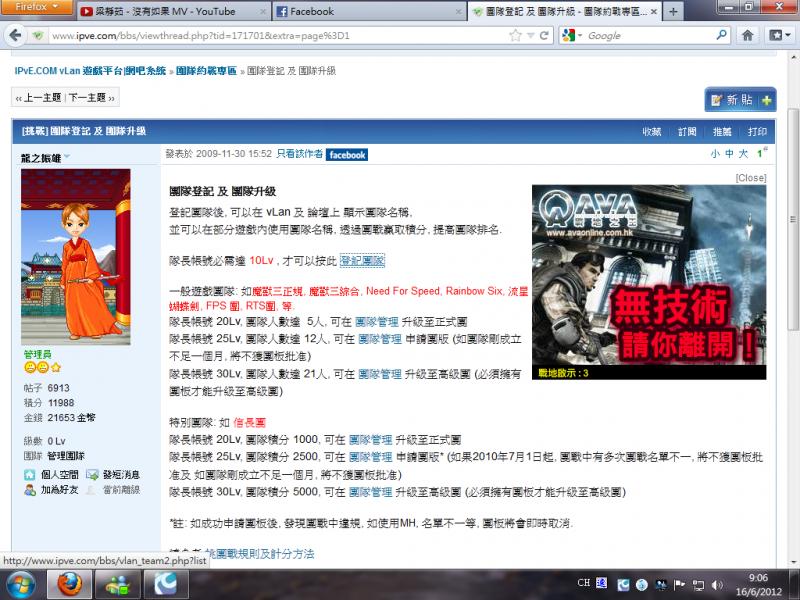The height and width of the screenshot is (600, 800).
Task: Click Firefox icon in the taskbar
Action: click(69, 585)
